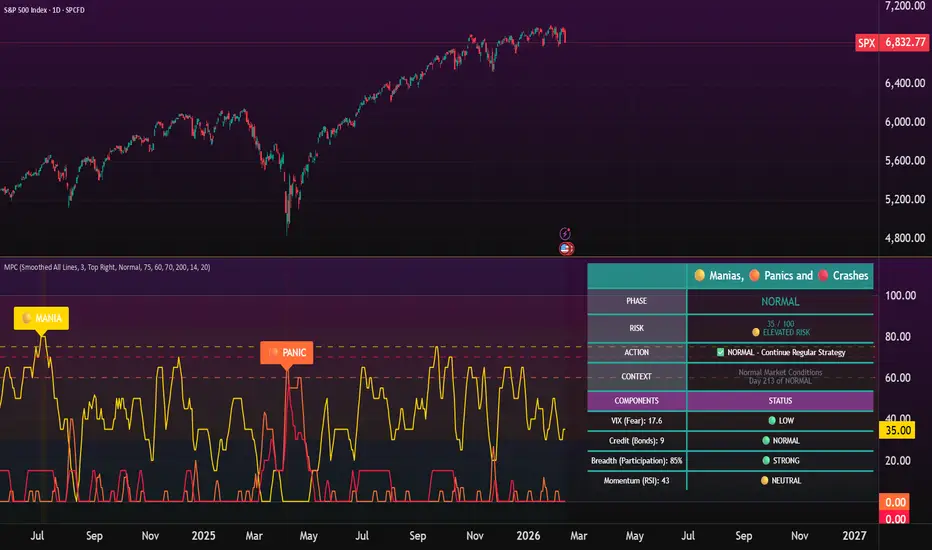
Task: Click the NEUTRAL status cell
Action: tap(780, 480)
